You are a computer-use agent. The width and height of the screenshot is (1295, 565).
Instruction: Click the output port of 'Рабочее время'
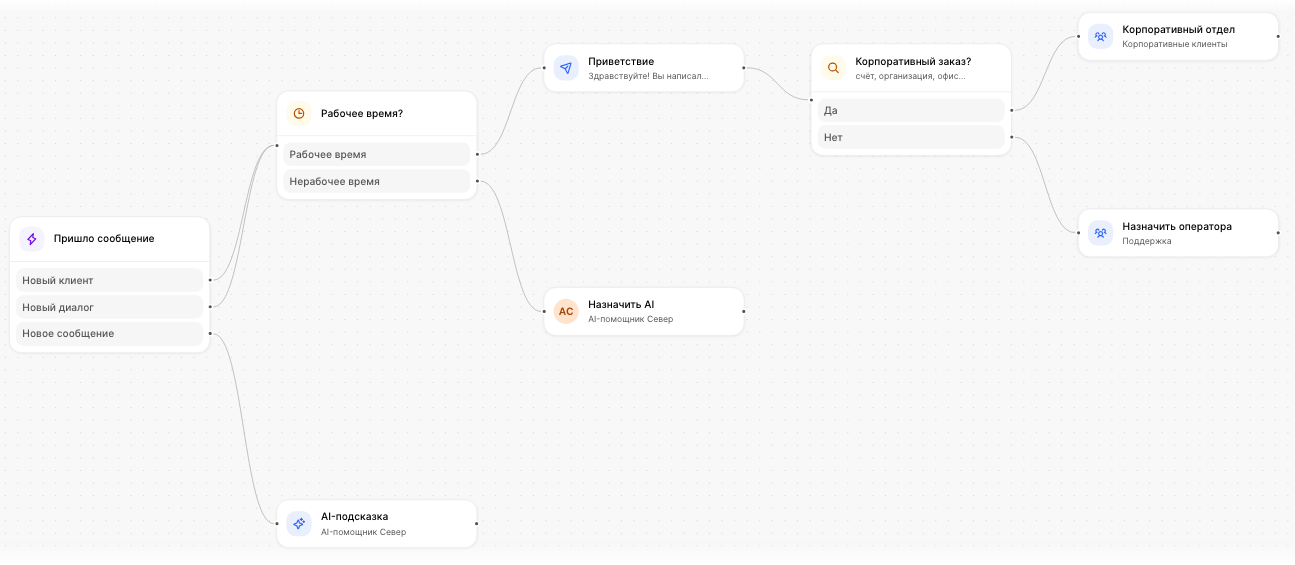coord(477,154)
